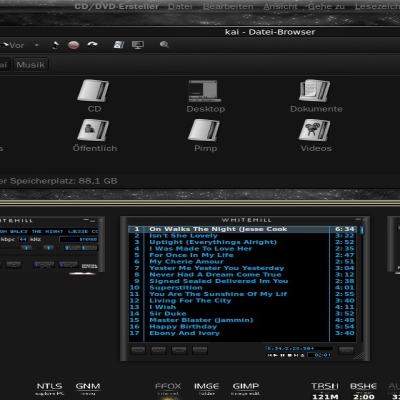Screen dimensions: 400x400
Task: Select track Uptight (Everythings Alright)
Action: (242, 242)
